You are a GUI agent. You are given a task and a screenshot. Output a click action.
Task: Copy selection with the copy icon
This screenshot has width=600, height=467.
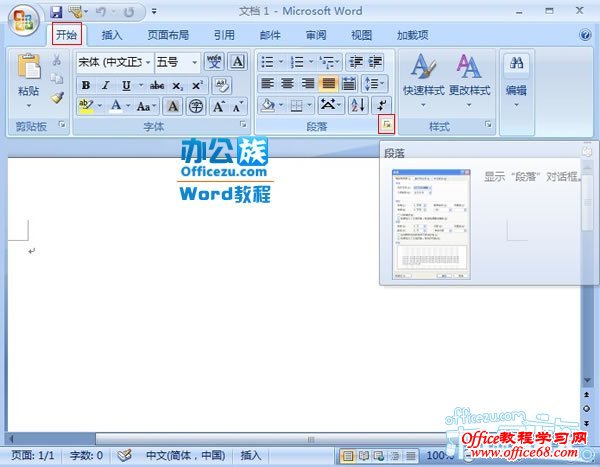click(x=57, y=78)
